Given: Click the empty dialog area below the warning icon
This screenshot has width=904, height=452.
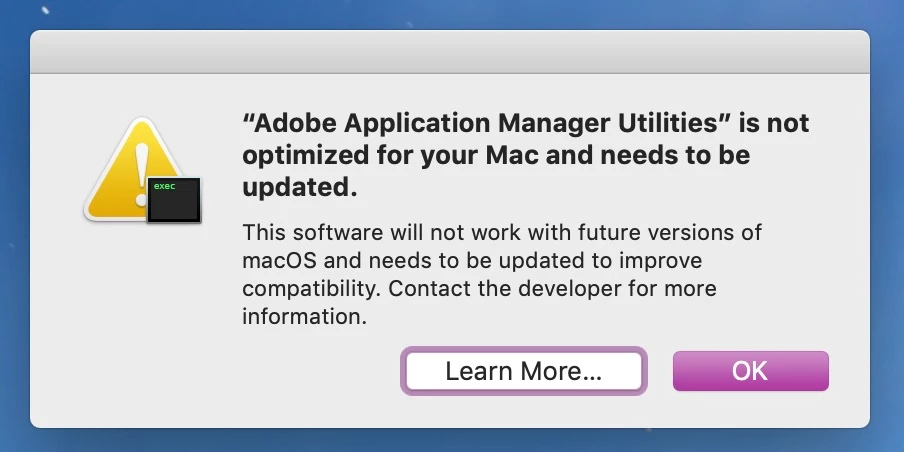Looking at the screenshot, I should [140, 320].
